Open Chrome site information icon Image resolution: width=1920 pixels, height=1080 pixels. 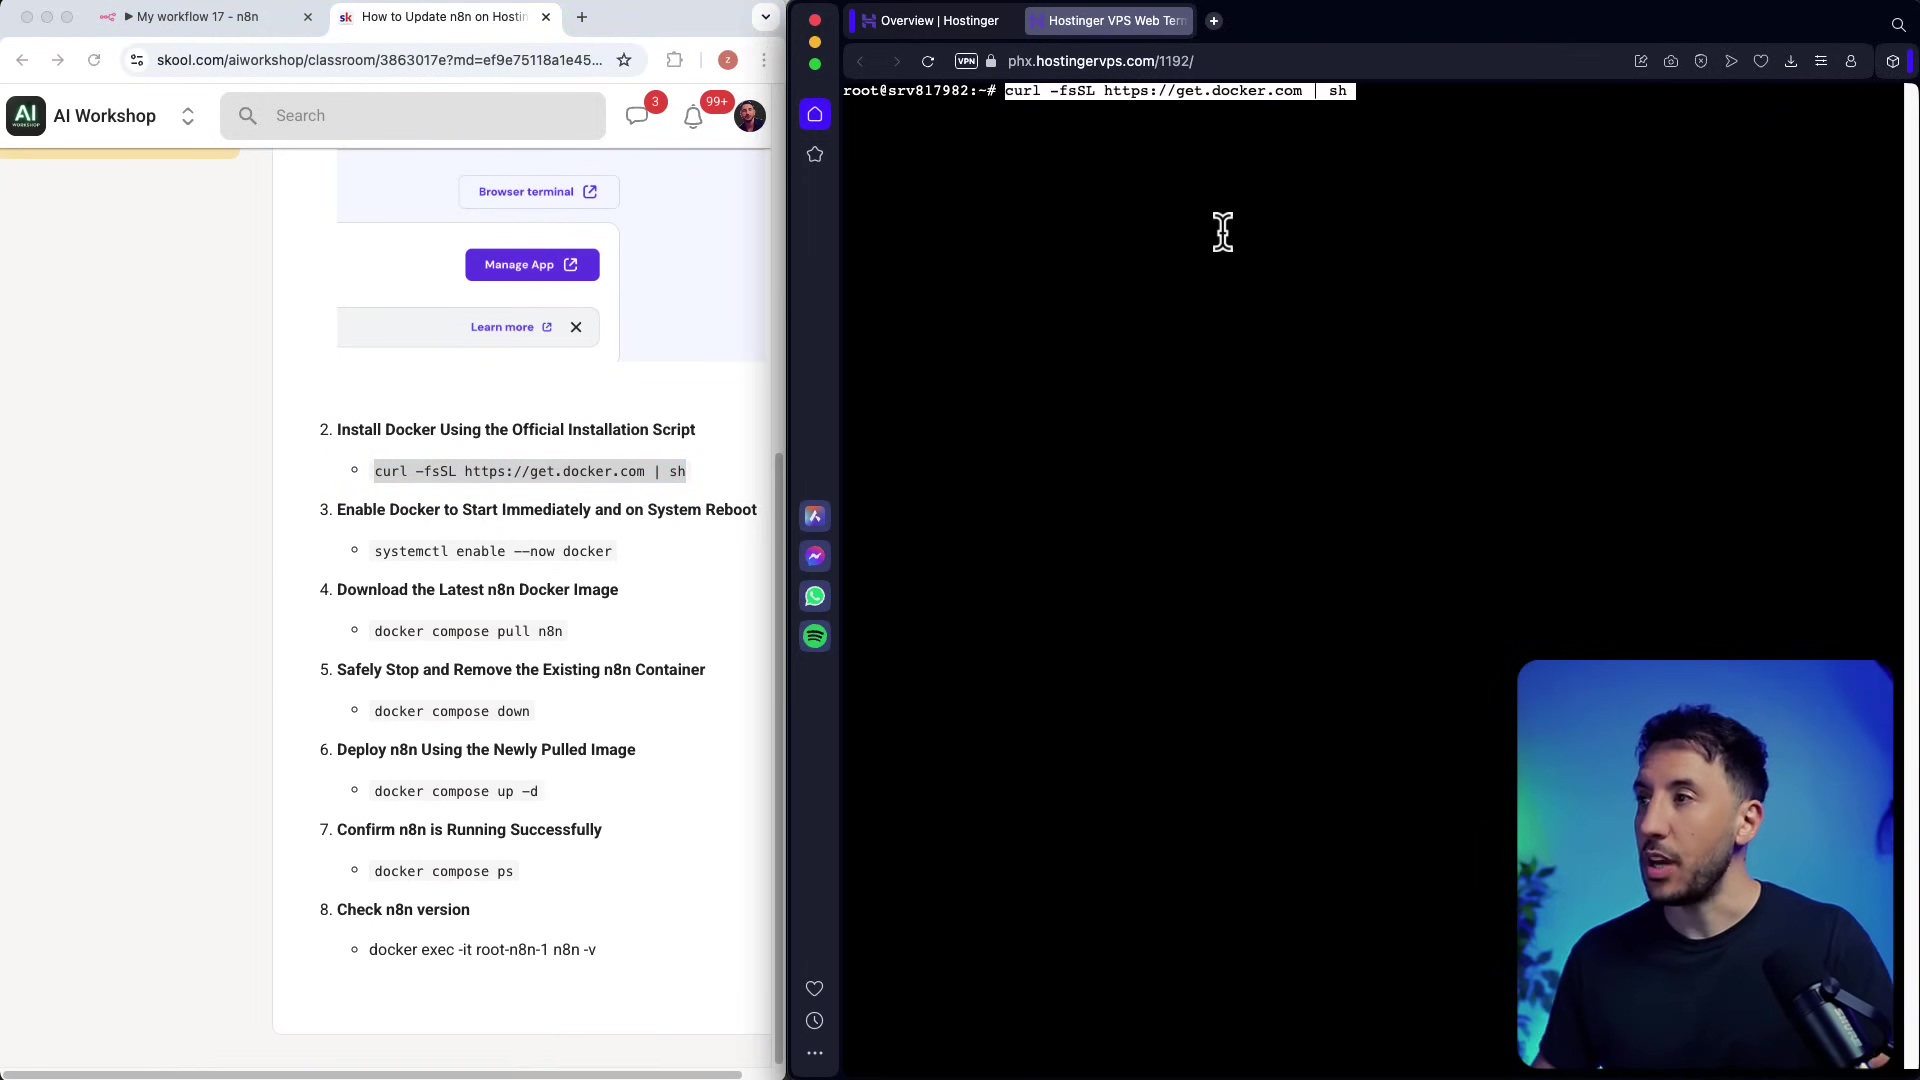coord(137,60)
